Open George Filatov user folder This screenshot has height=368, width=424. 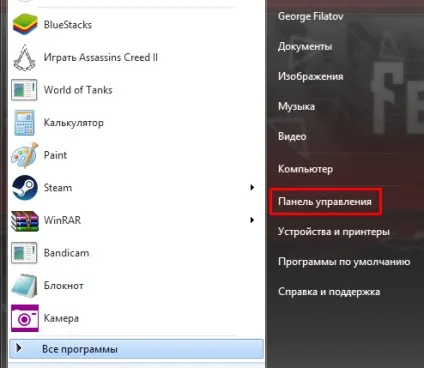pos(311,16)
